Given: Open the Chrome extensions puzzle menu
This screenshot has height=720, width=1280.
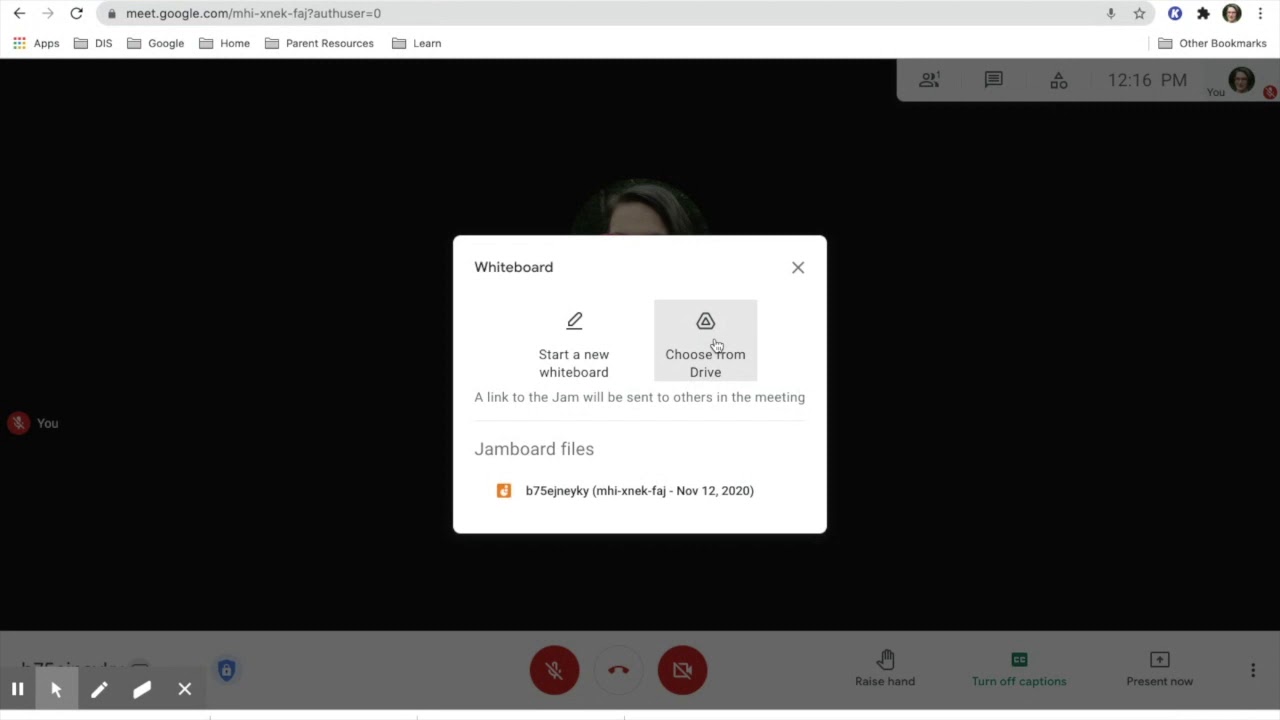Looking at the screenshot, I should tap(1203, 13).
